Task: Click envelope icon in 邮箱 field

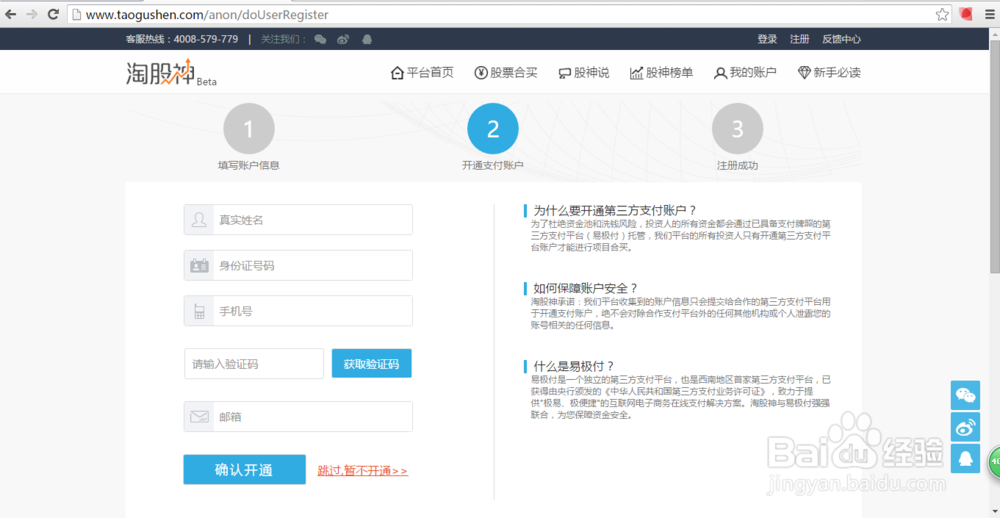Action: point(200,417)
